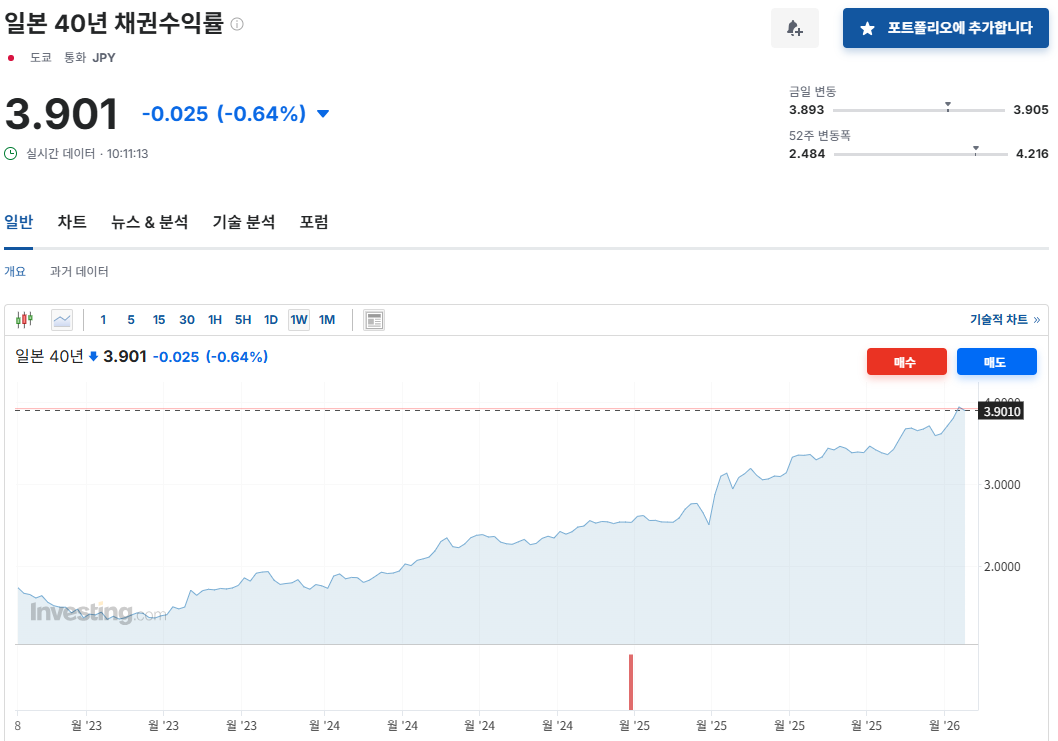The width and height of the screenshot is (1058, 741).
Task: Click the green clock icon near 실시간 데이터
Action: click(10, 153)
